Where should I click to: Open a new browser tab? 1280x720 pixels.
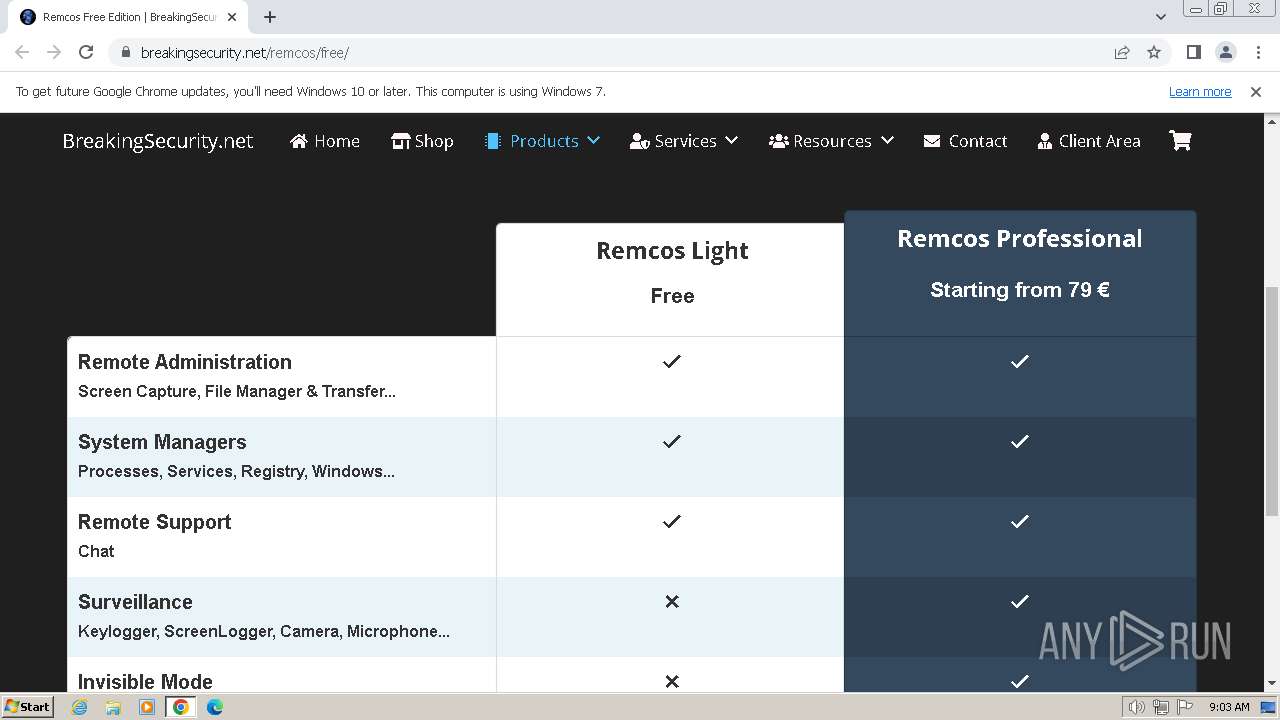[270, 17]
